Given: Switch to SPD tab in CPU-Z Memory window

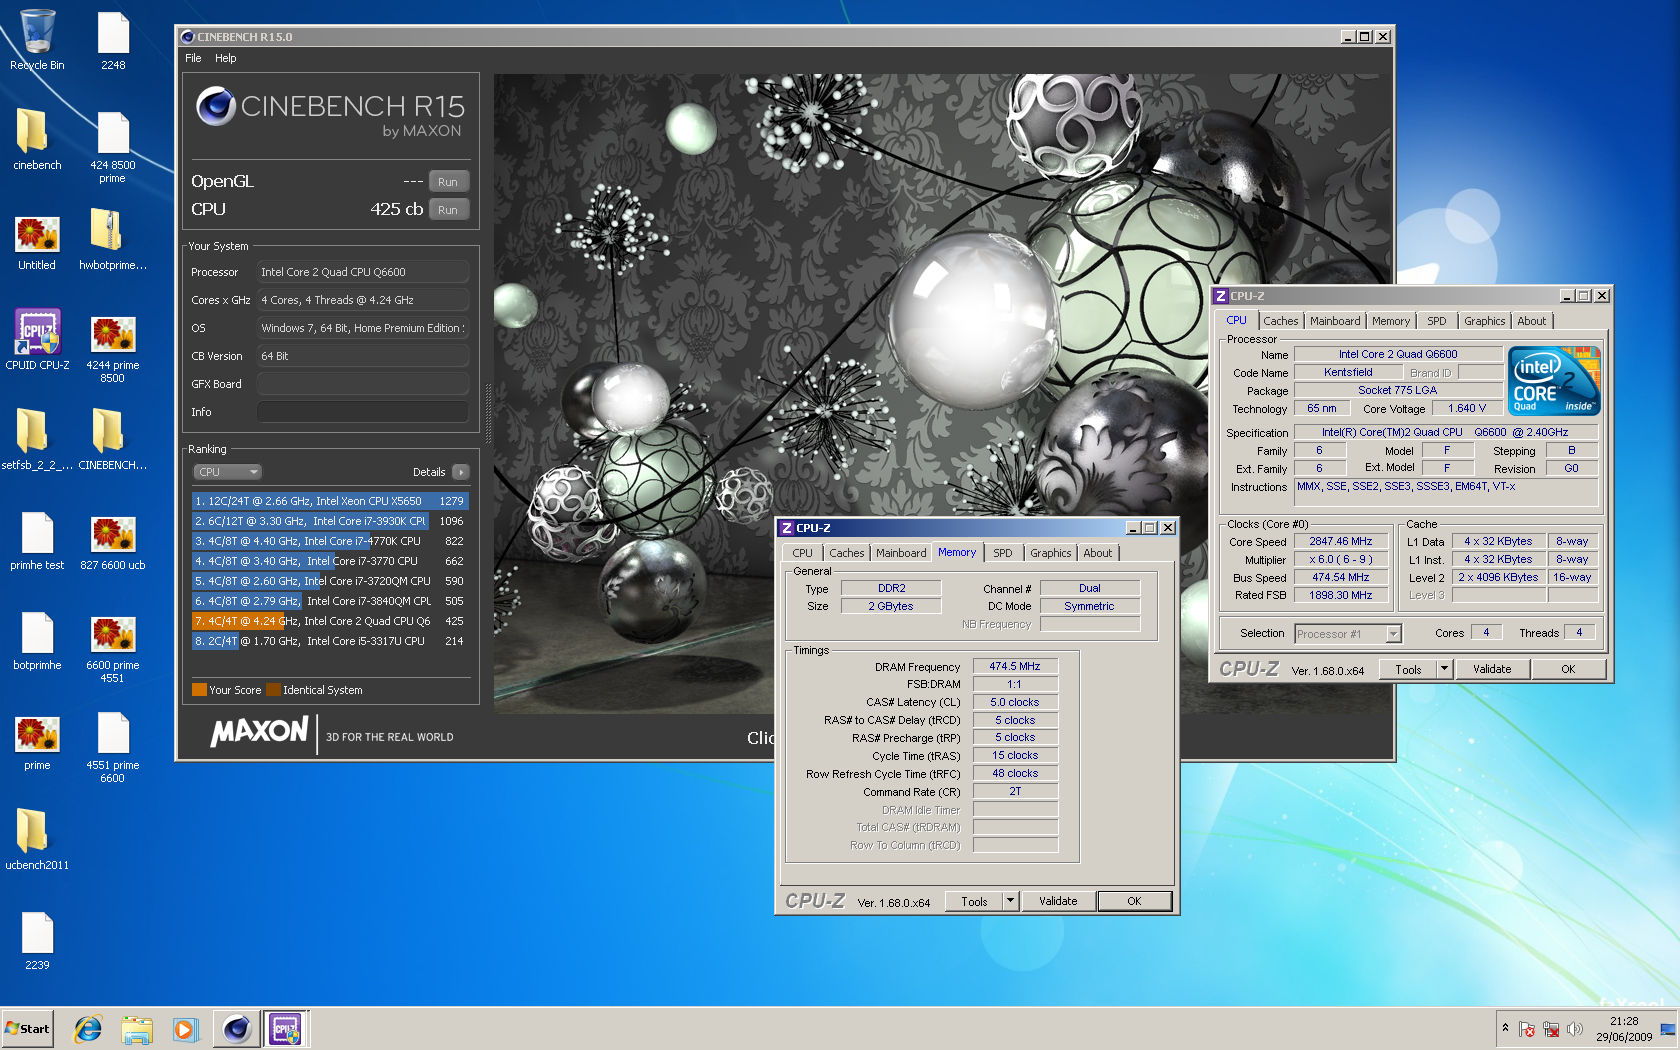Looking at the screenshot, I should [x=1003, y=553].
